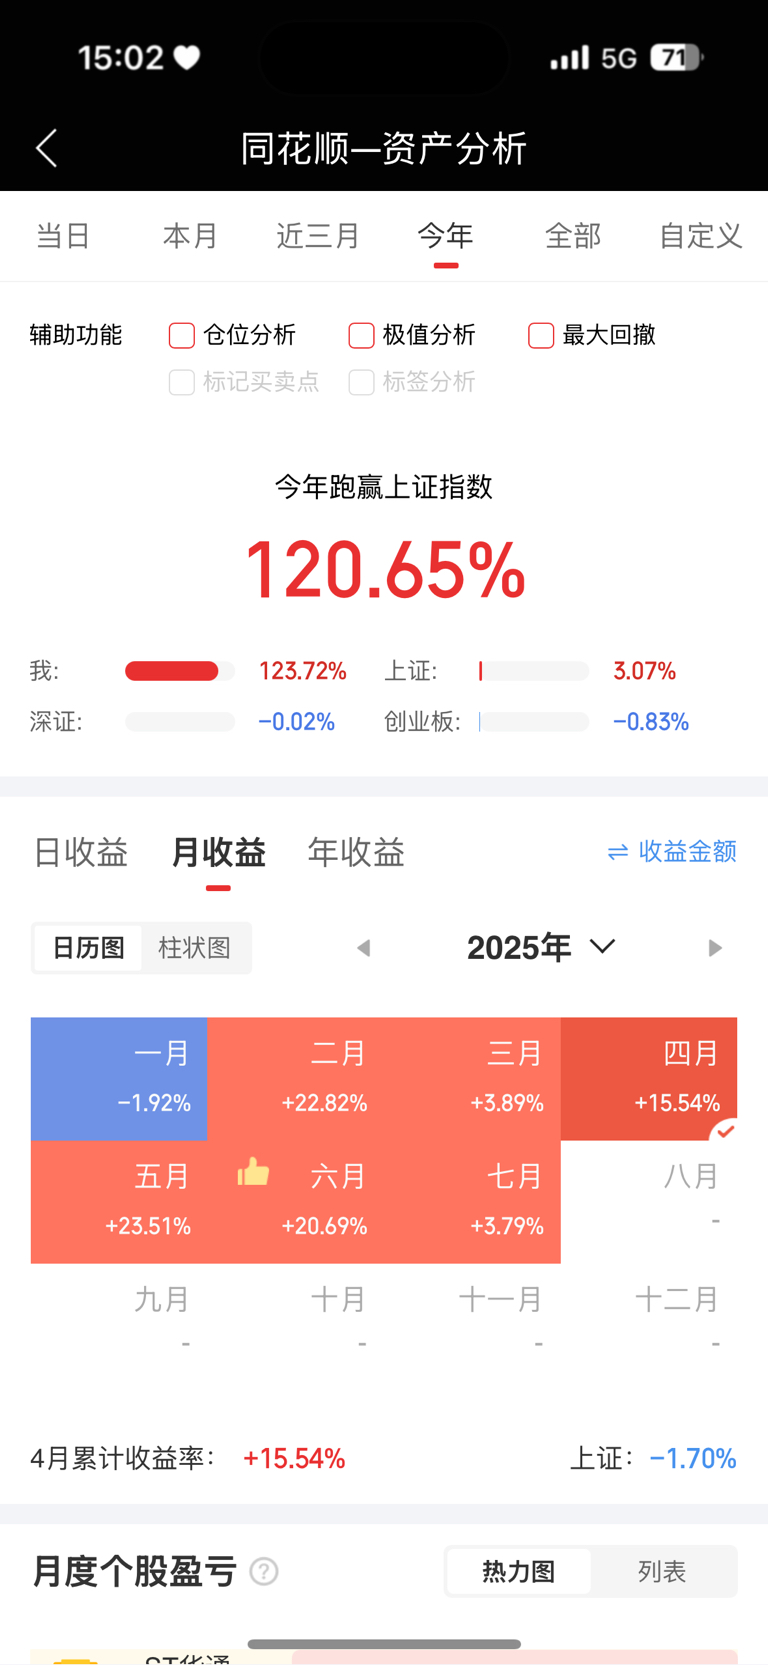Switch display to 收益金额
This screenshot has width=769, height=1665.
pos(672,852)
